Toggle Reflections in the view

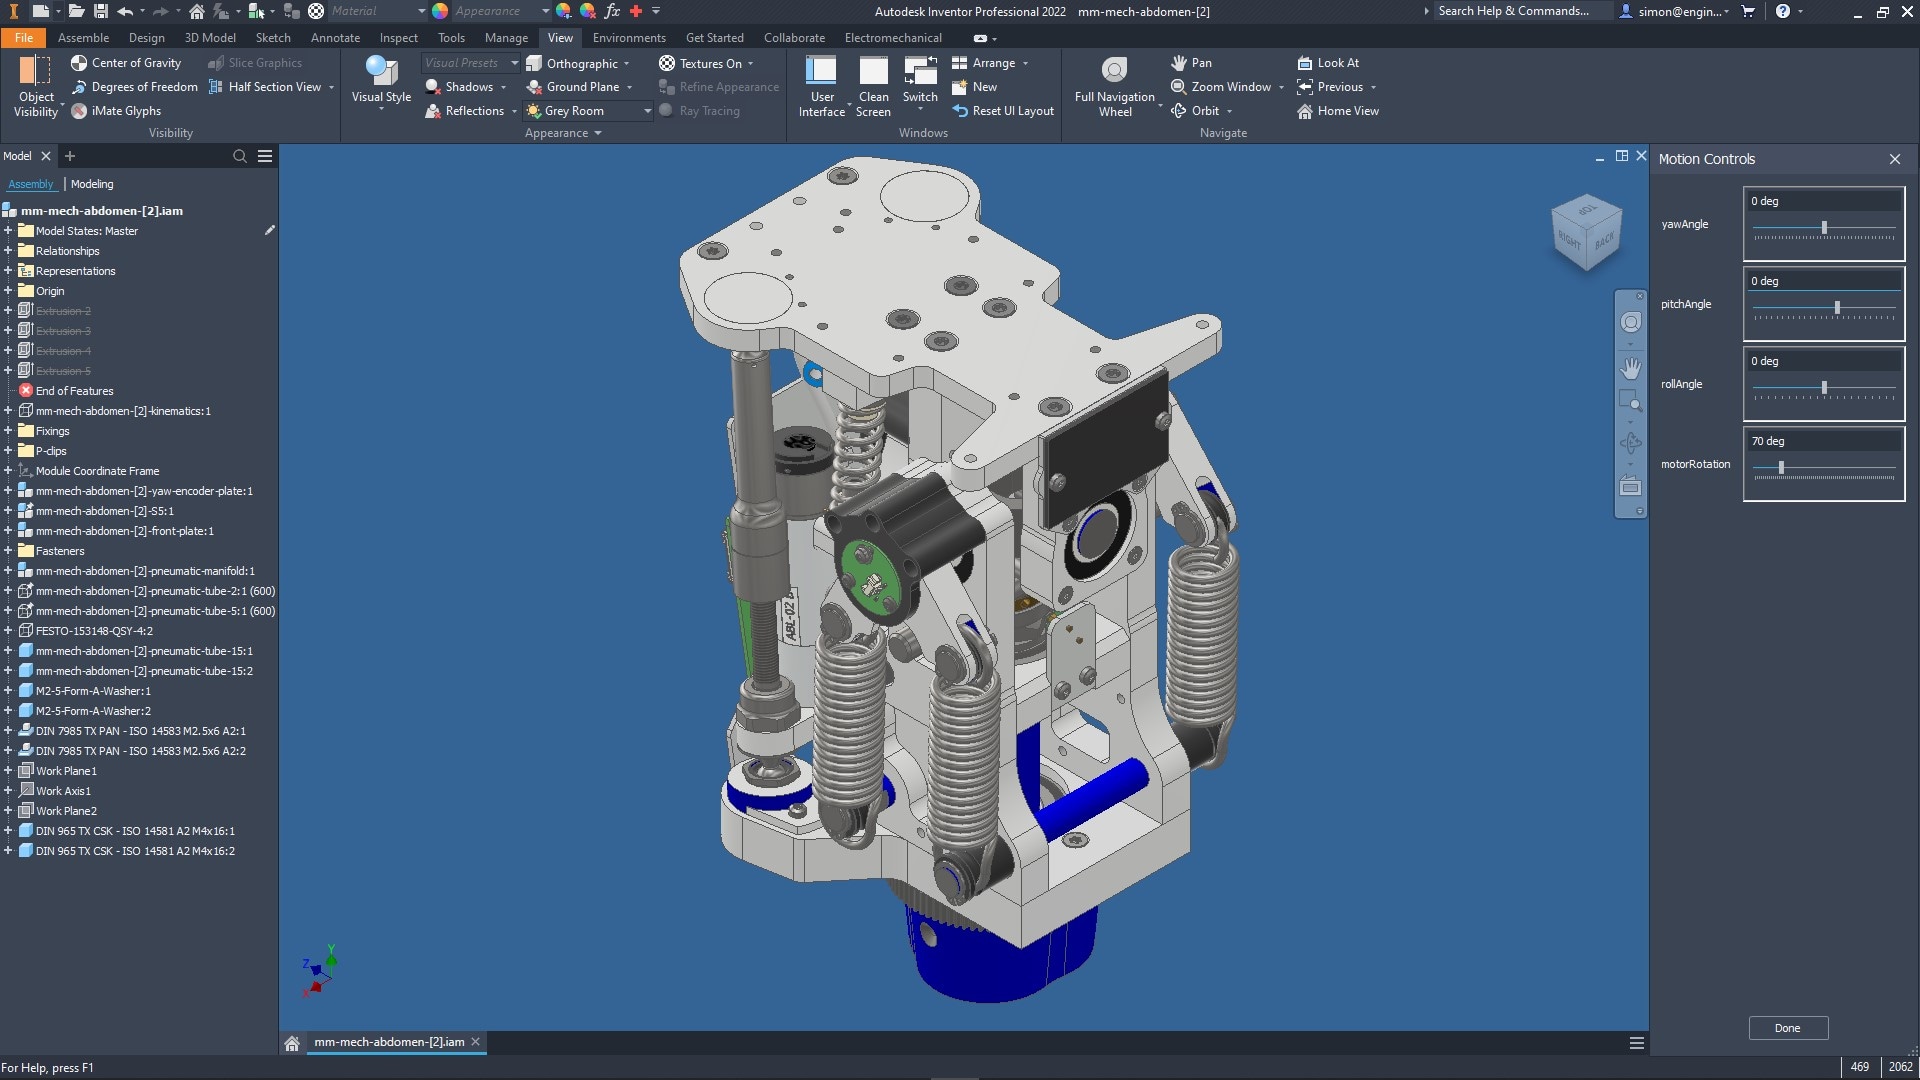[x=465, y=111]
